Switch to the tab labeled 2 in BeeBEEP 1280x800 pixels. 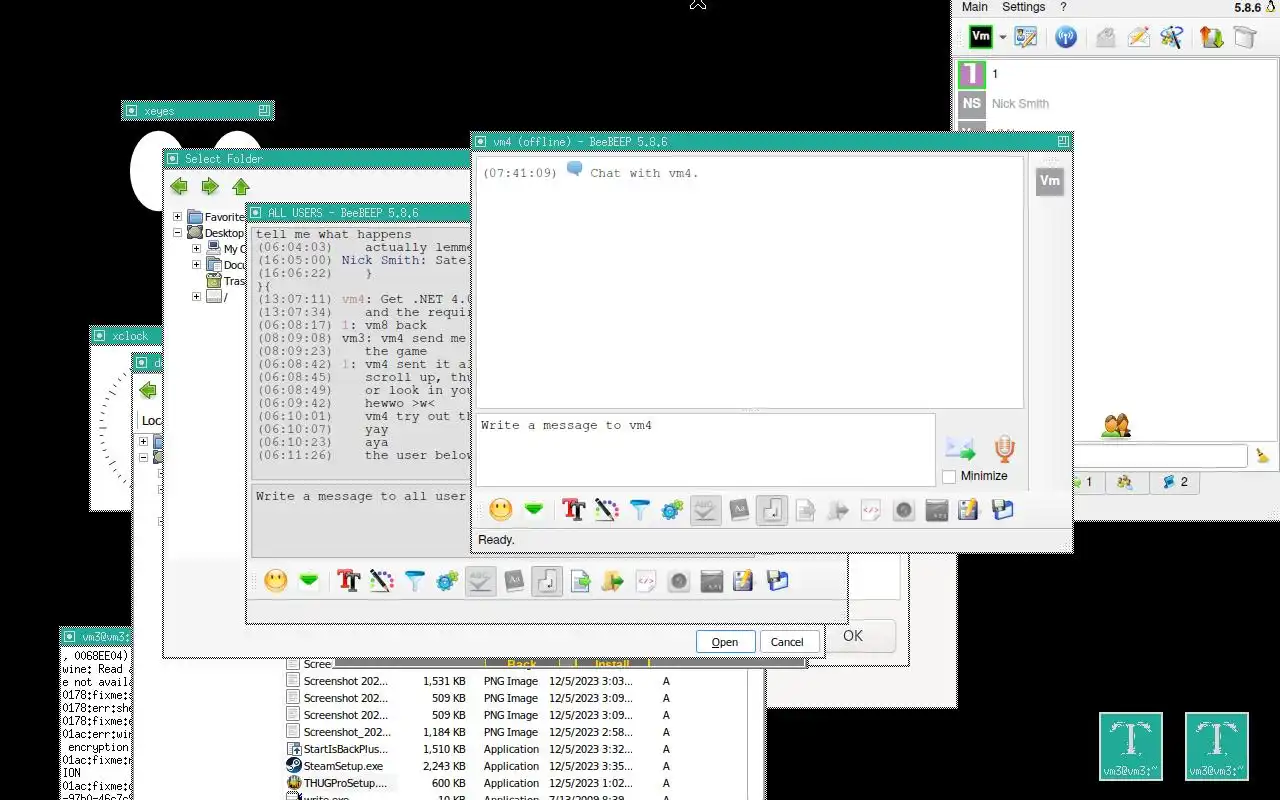[1174, 482]
